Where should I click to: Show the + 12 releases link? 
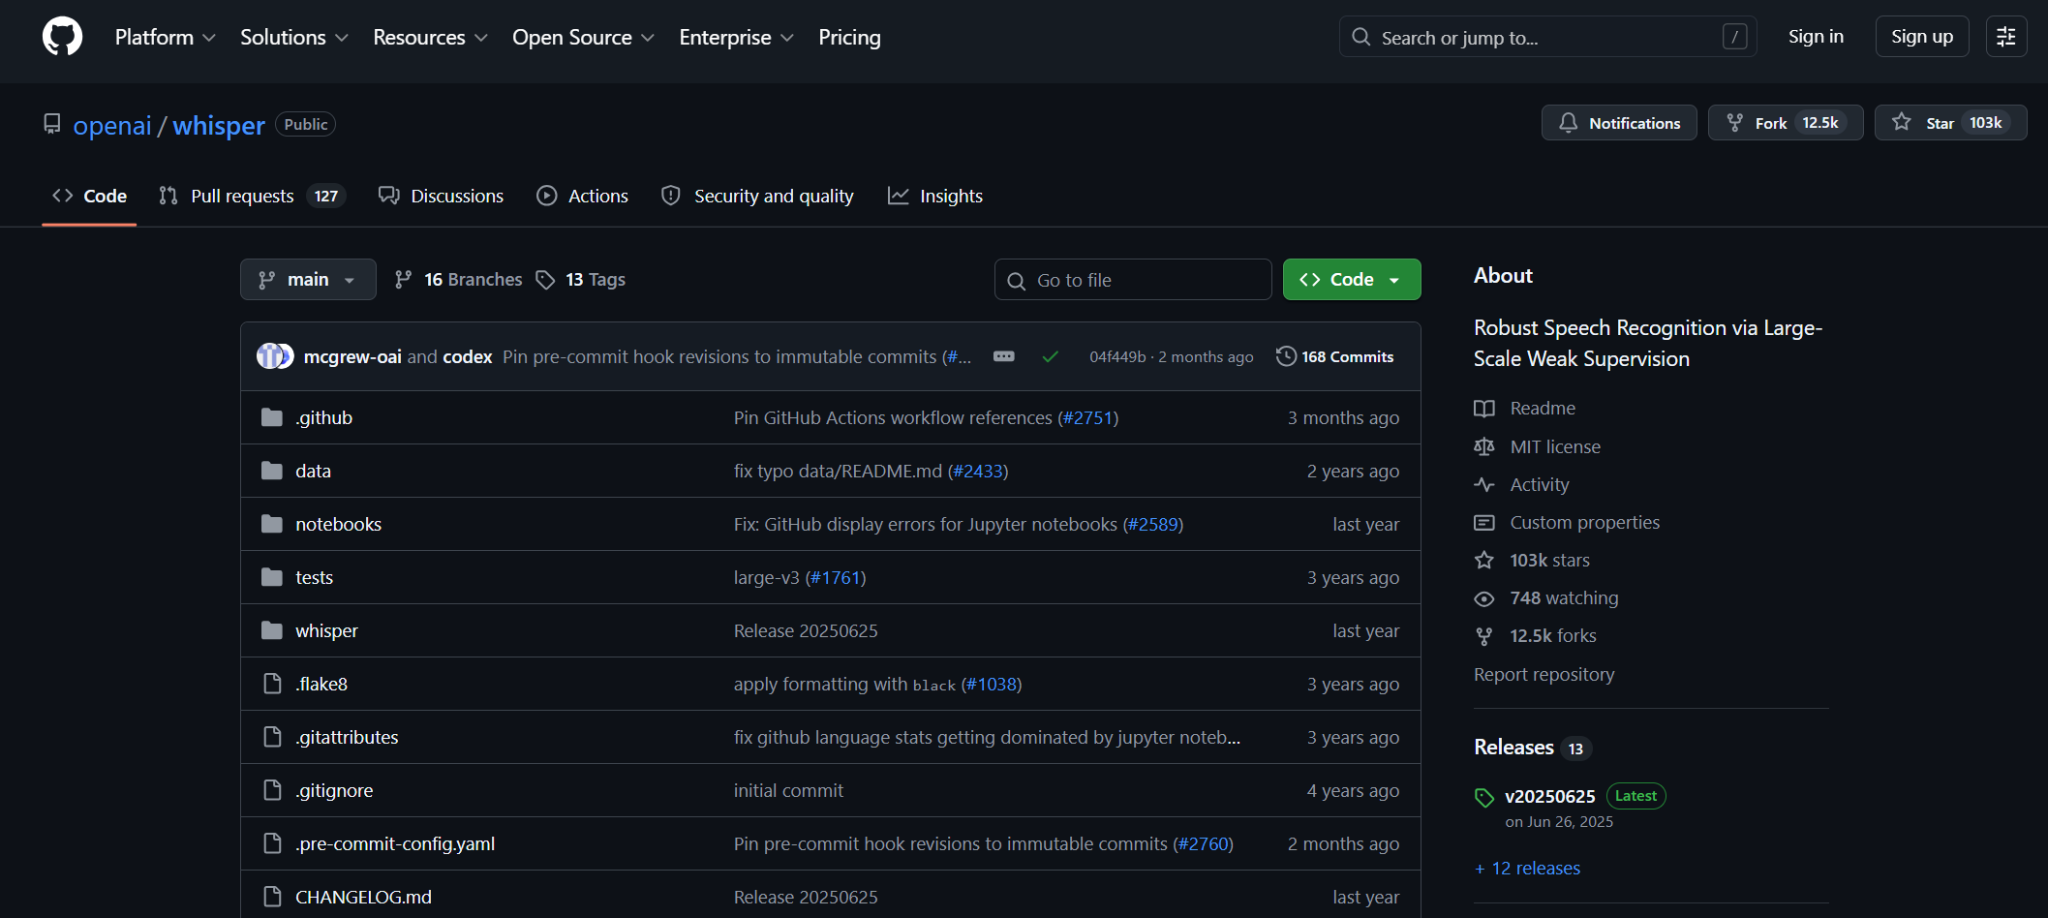[x=1527, y=869]
